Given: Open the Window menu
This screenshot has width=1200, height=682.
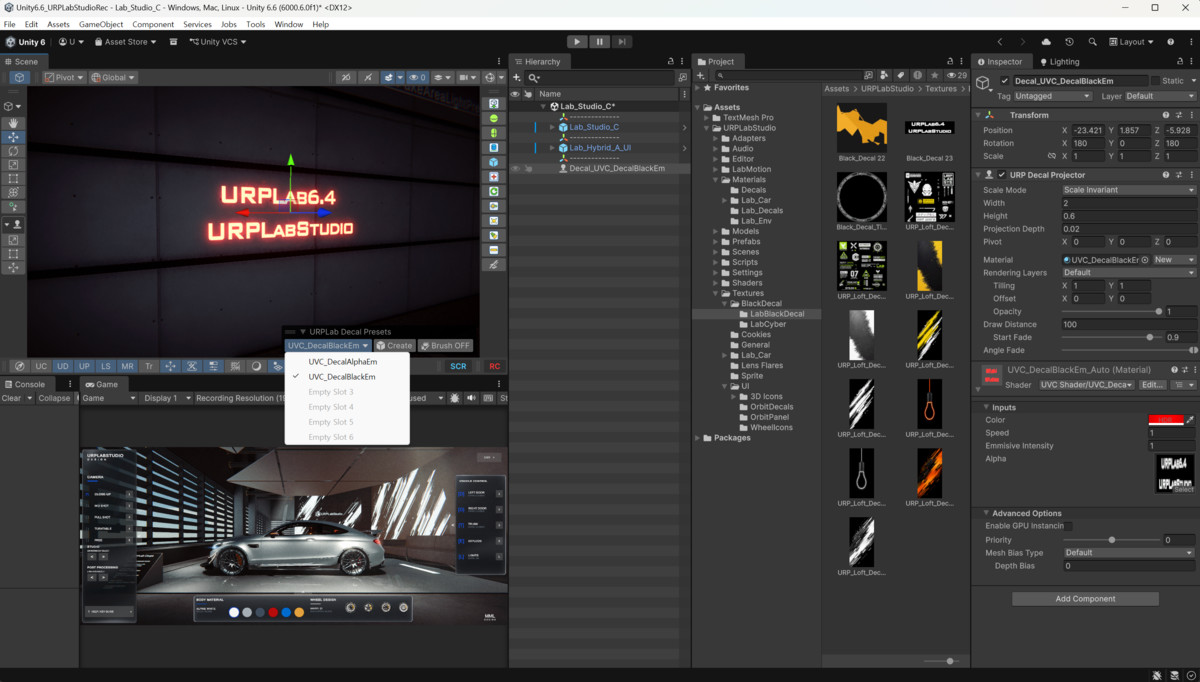Looking at the screenshot, I should [x=289, y=24].
